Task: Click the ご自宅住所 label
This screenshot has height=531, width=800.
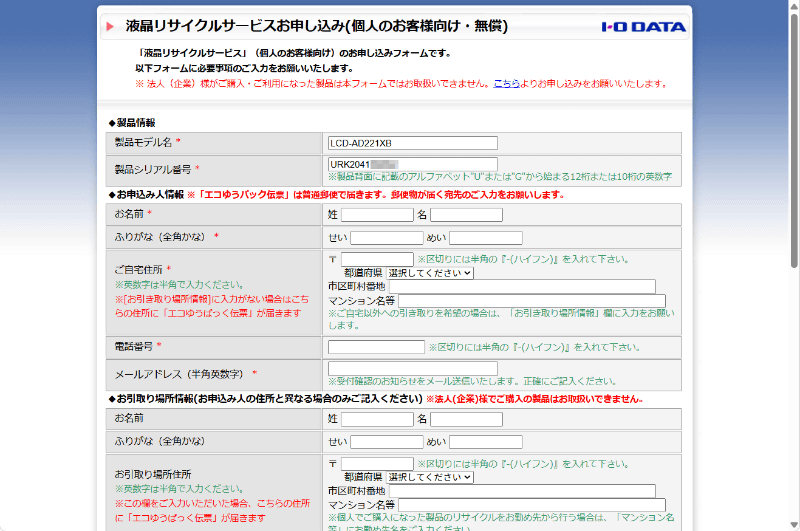Action: point(138,269)
